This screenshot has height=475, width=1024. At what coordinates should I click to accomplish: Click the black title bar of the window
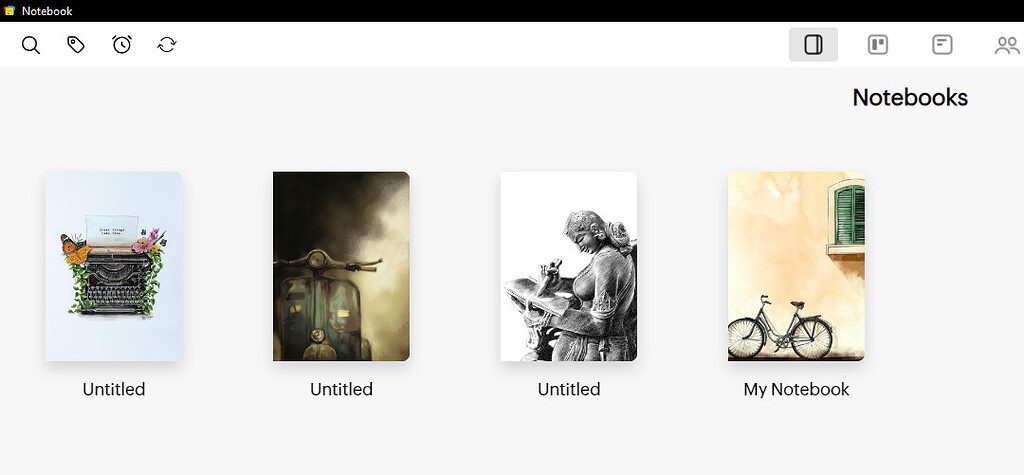pos(512,11)
